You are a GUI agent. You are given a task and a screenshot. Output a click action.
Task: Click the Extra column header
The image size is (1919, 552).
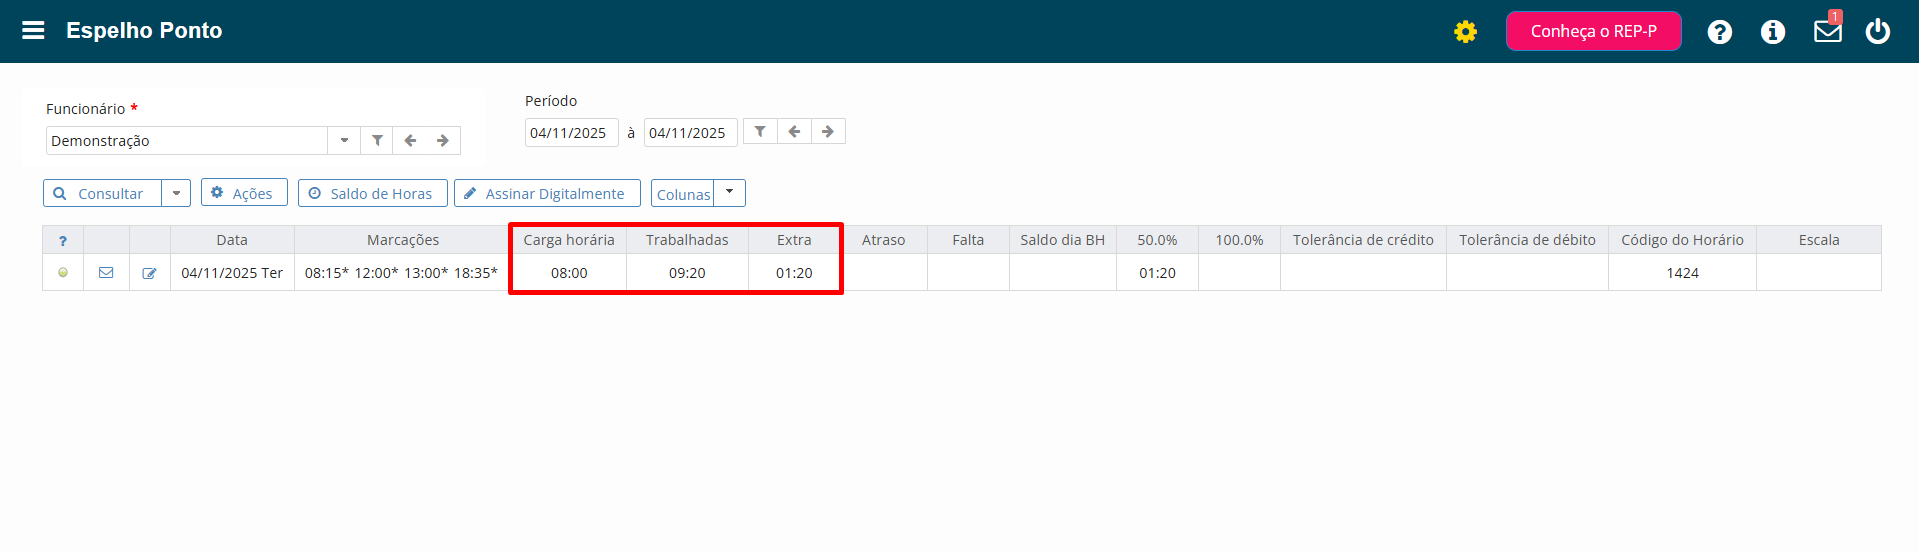click(x=794, y=240)
